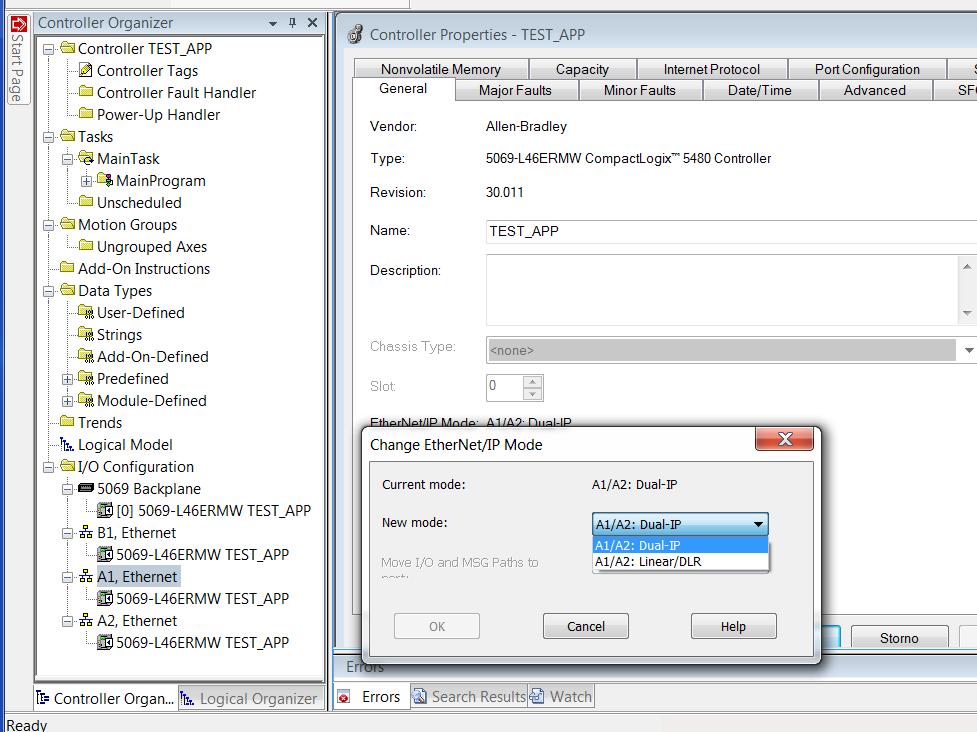Viewport: 977px width, 732px height.
Task: Click the Controller Tags pencil icon
Action: tap(87, 70)
